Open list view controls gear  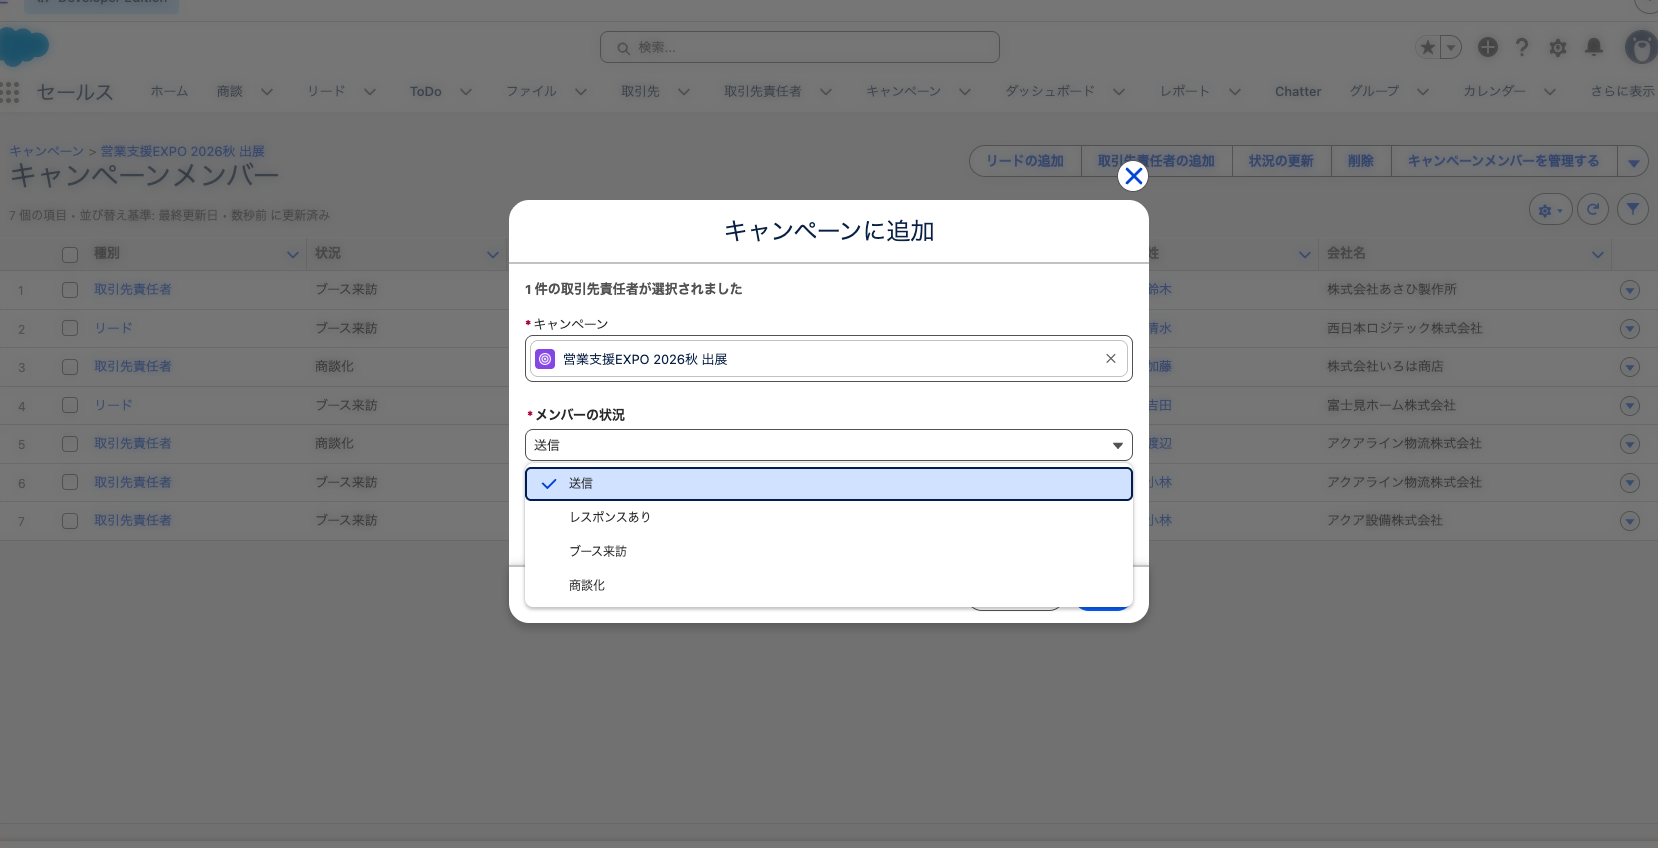(1550, 209)
